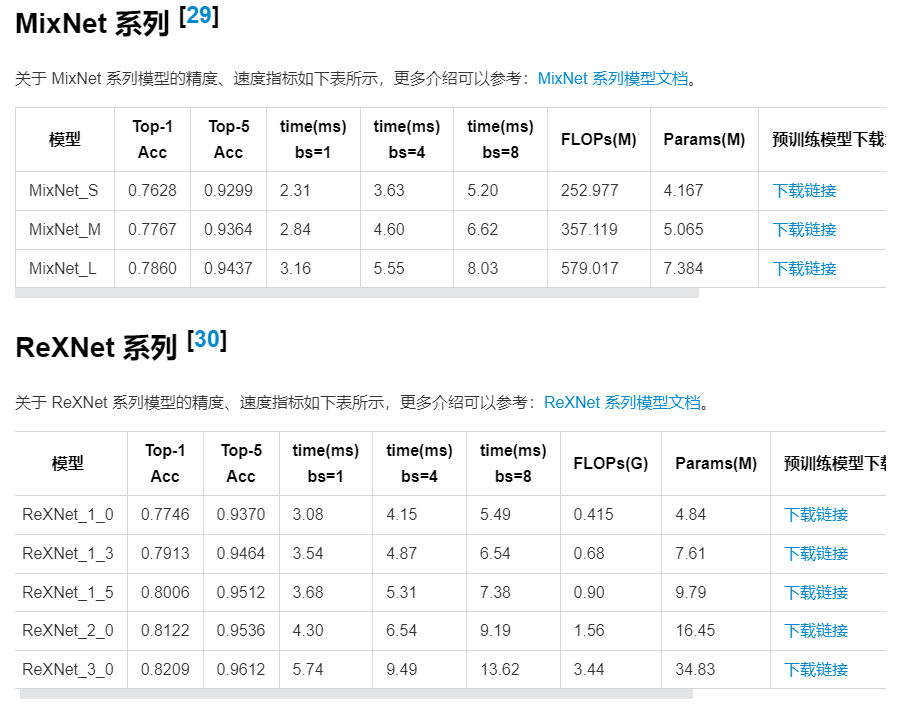This screenshot has width=911, height=707.
Task: Click Top-1 Acc value 0.7628
Action: (152, 191)
